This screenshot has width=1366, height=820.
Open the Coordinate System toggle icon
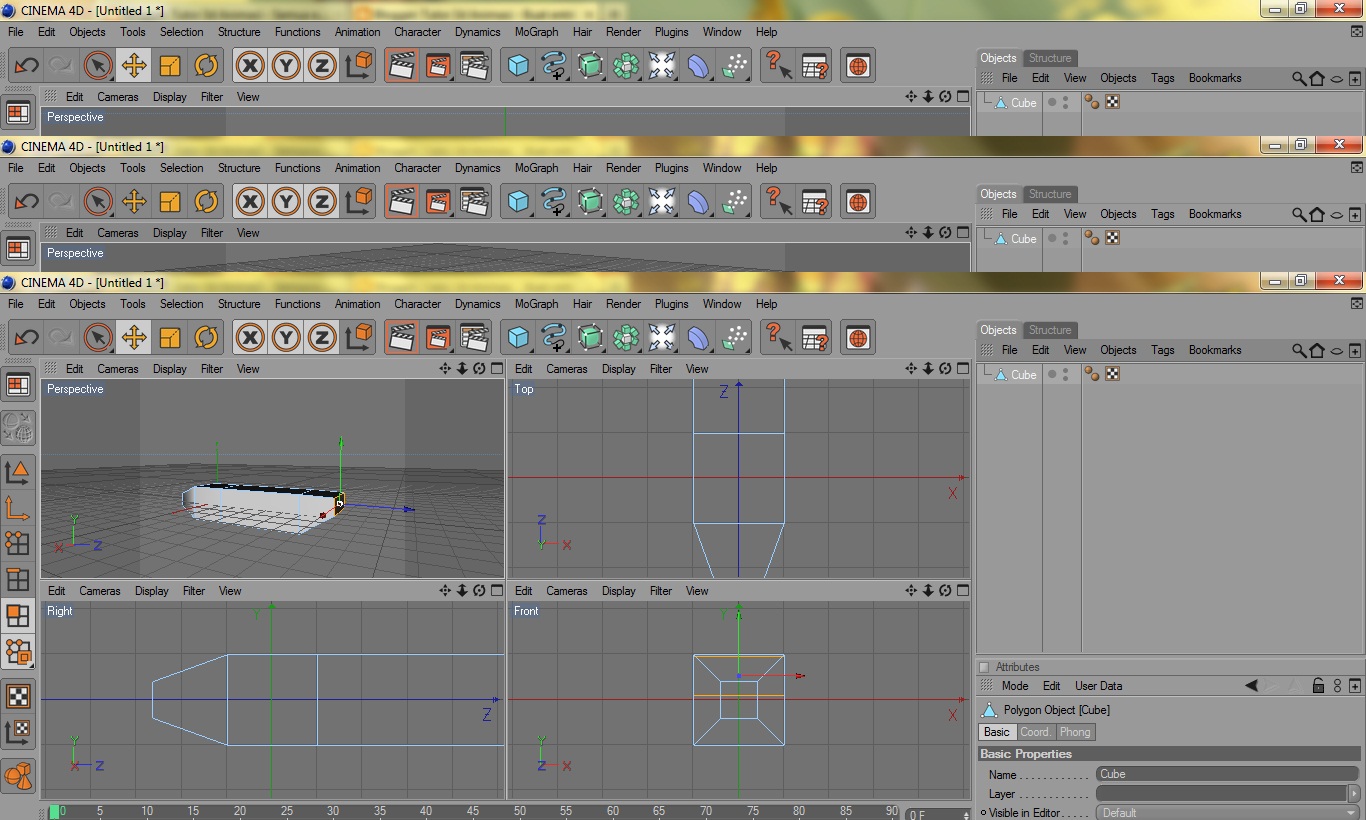click(x=358, y=337)
